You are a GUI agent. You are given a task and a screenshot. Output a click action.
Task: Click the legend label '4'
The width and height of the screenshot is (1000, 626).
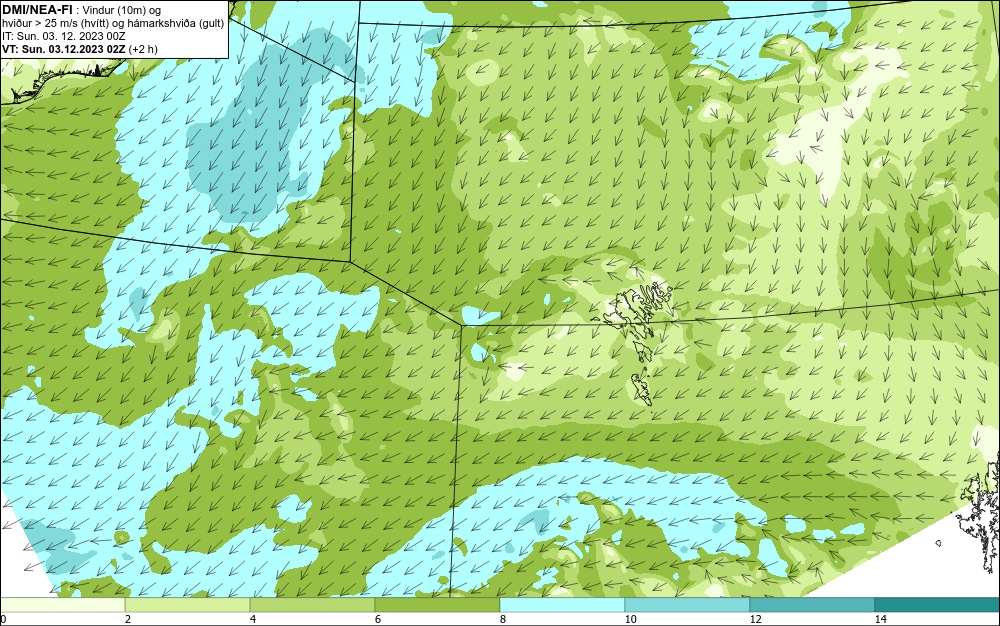(x=253, y=619)
